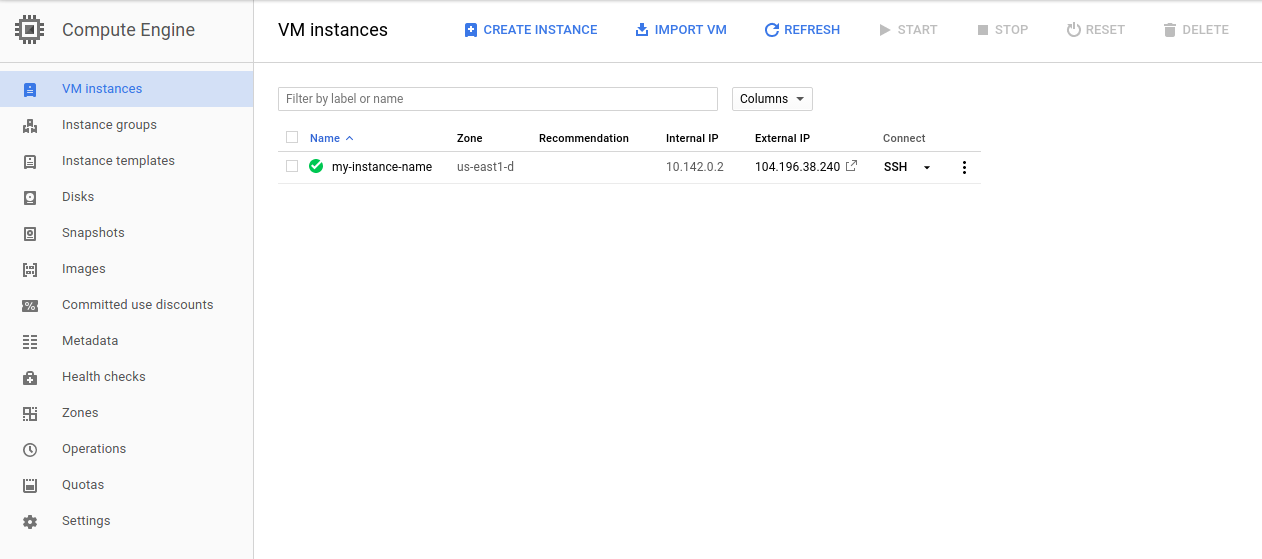Image resolution: width=1262 pixels, height=559 pixels.
Task: Click the Snapshots sidebar icon
Action: click(30, 233)
